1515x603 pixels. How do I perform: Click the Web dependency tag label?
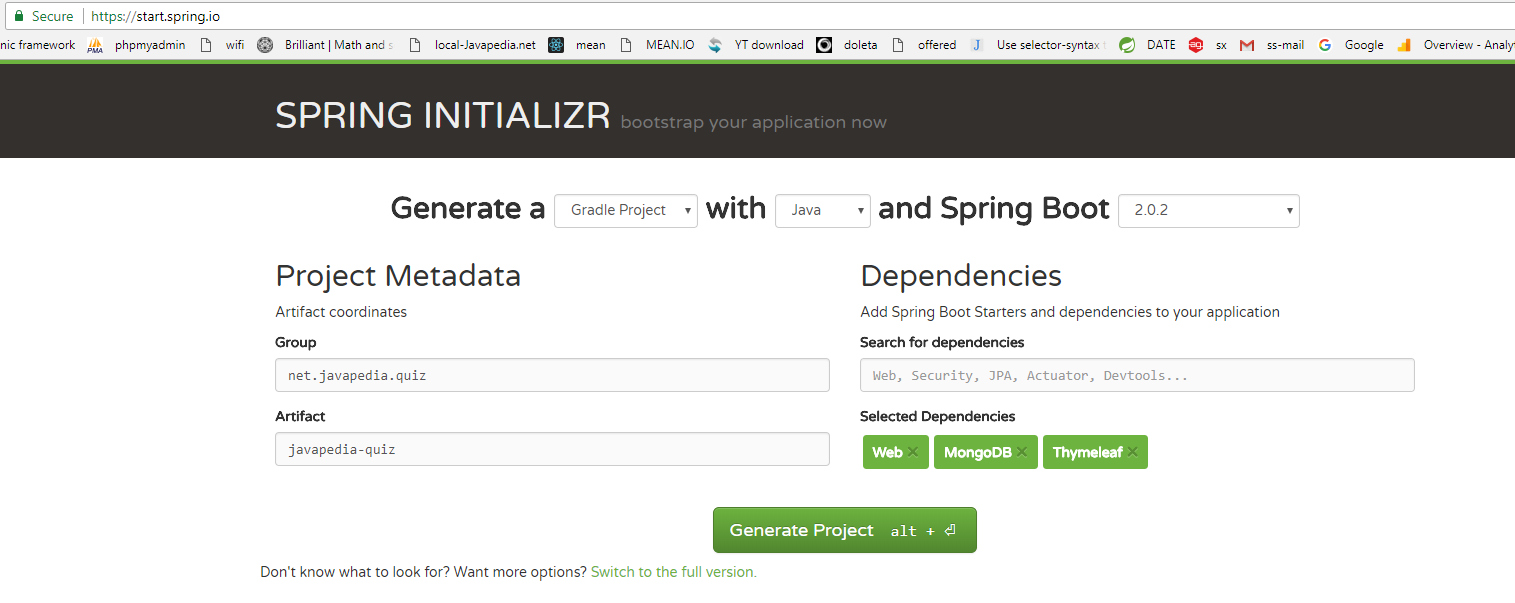887,452
